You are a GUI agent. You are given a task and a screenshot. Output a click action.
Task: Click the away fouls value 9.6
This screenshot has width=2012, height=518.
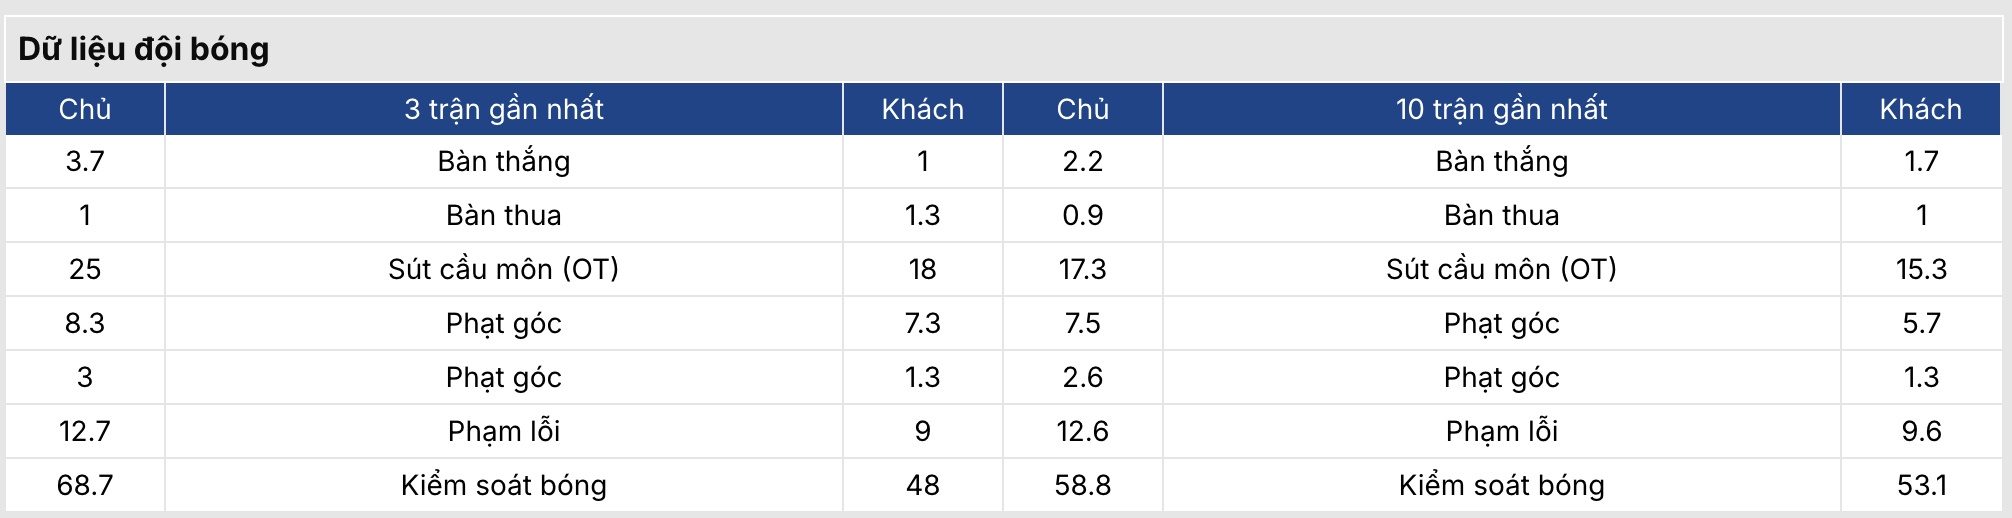click(1921, 431)
